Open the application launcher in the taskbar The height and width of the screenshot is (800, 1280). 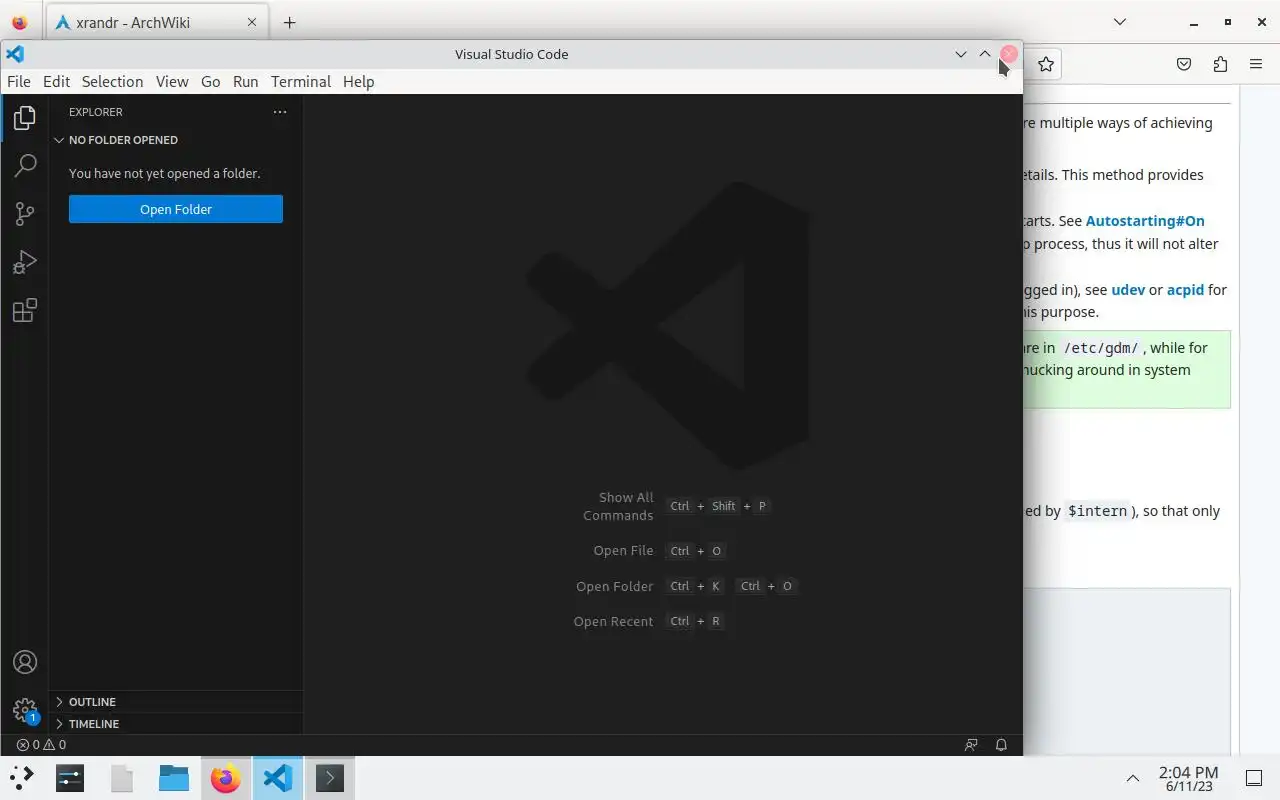[21, 777]
